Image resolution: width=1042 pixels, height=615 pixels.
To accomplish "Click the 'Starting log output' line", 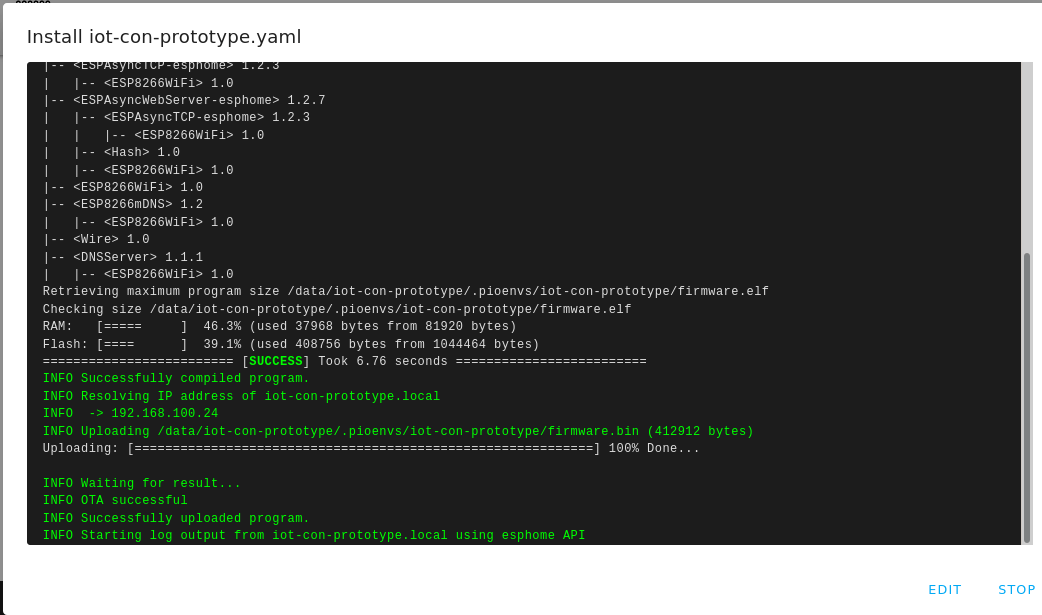I will [314, 535].
